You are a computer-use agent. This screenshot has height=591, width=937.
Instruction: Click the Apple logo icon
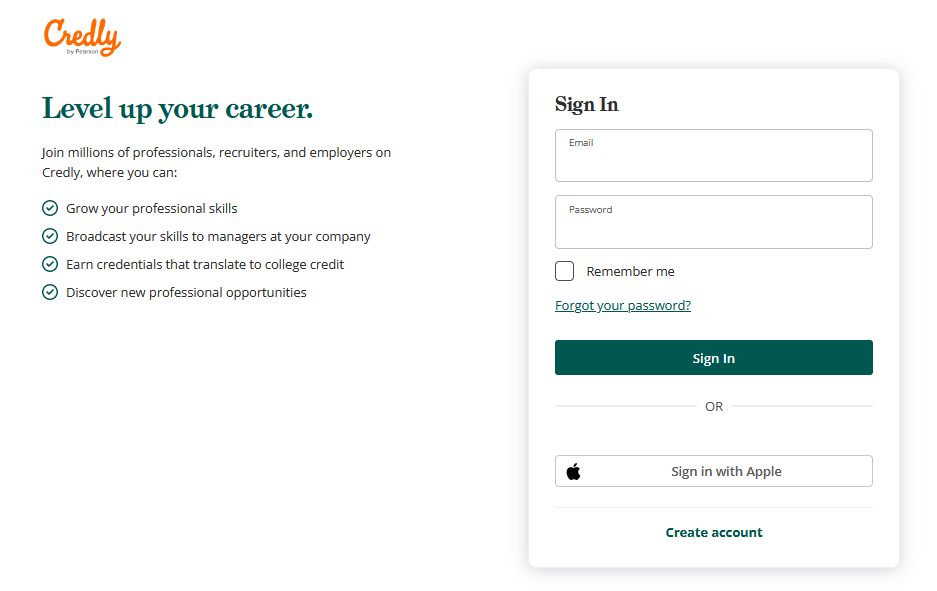(574, 471)
